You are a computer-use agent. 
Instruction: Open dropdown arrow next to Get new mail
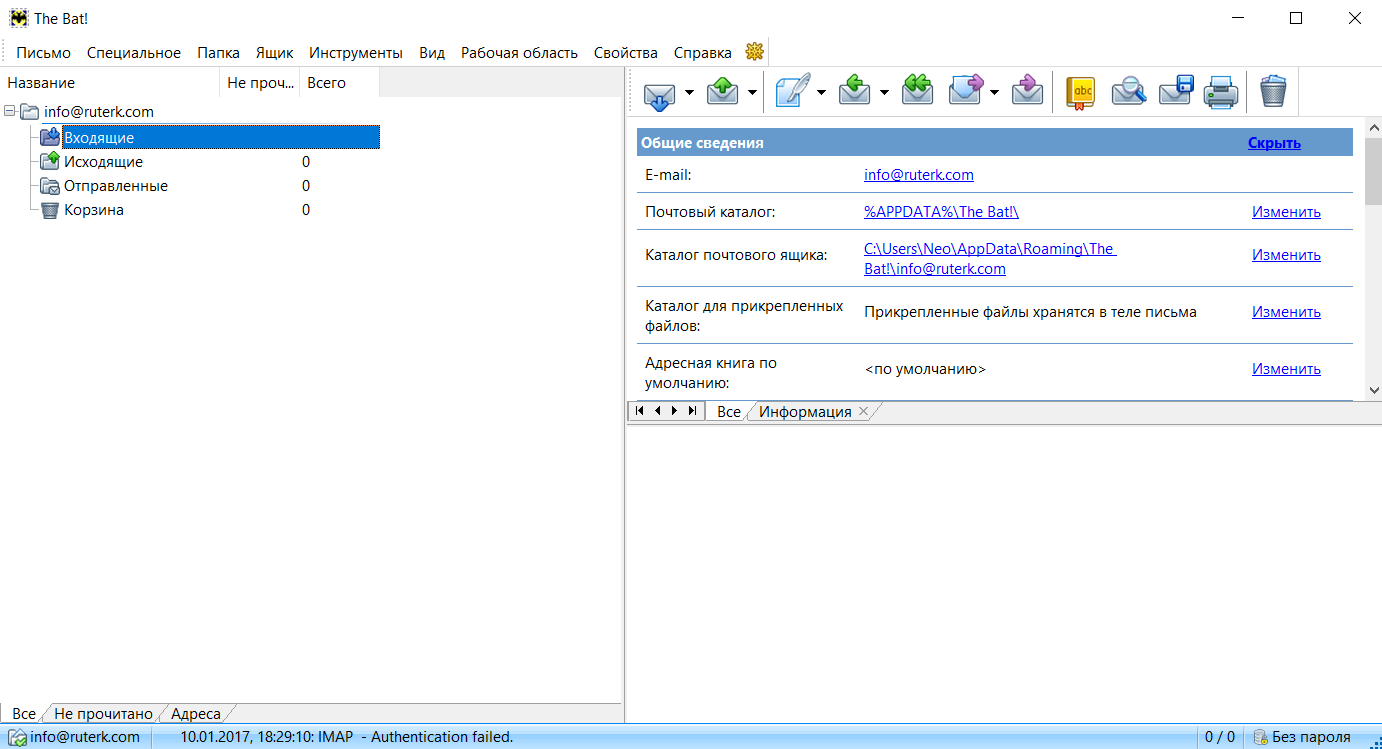(x=689, y=93)
